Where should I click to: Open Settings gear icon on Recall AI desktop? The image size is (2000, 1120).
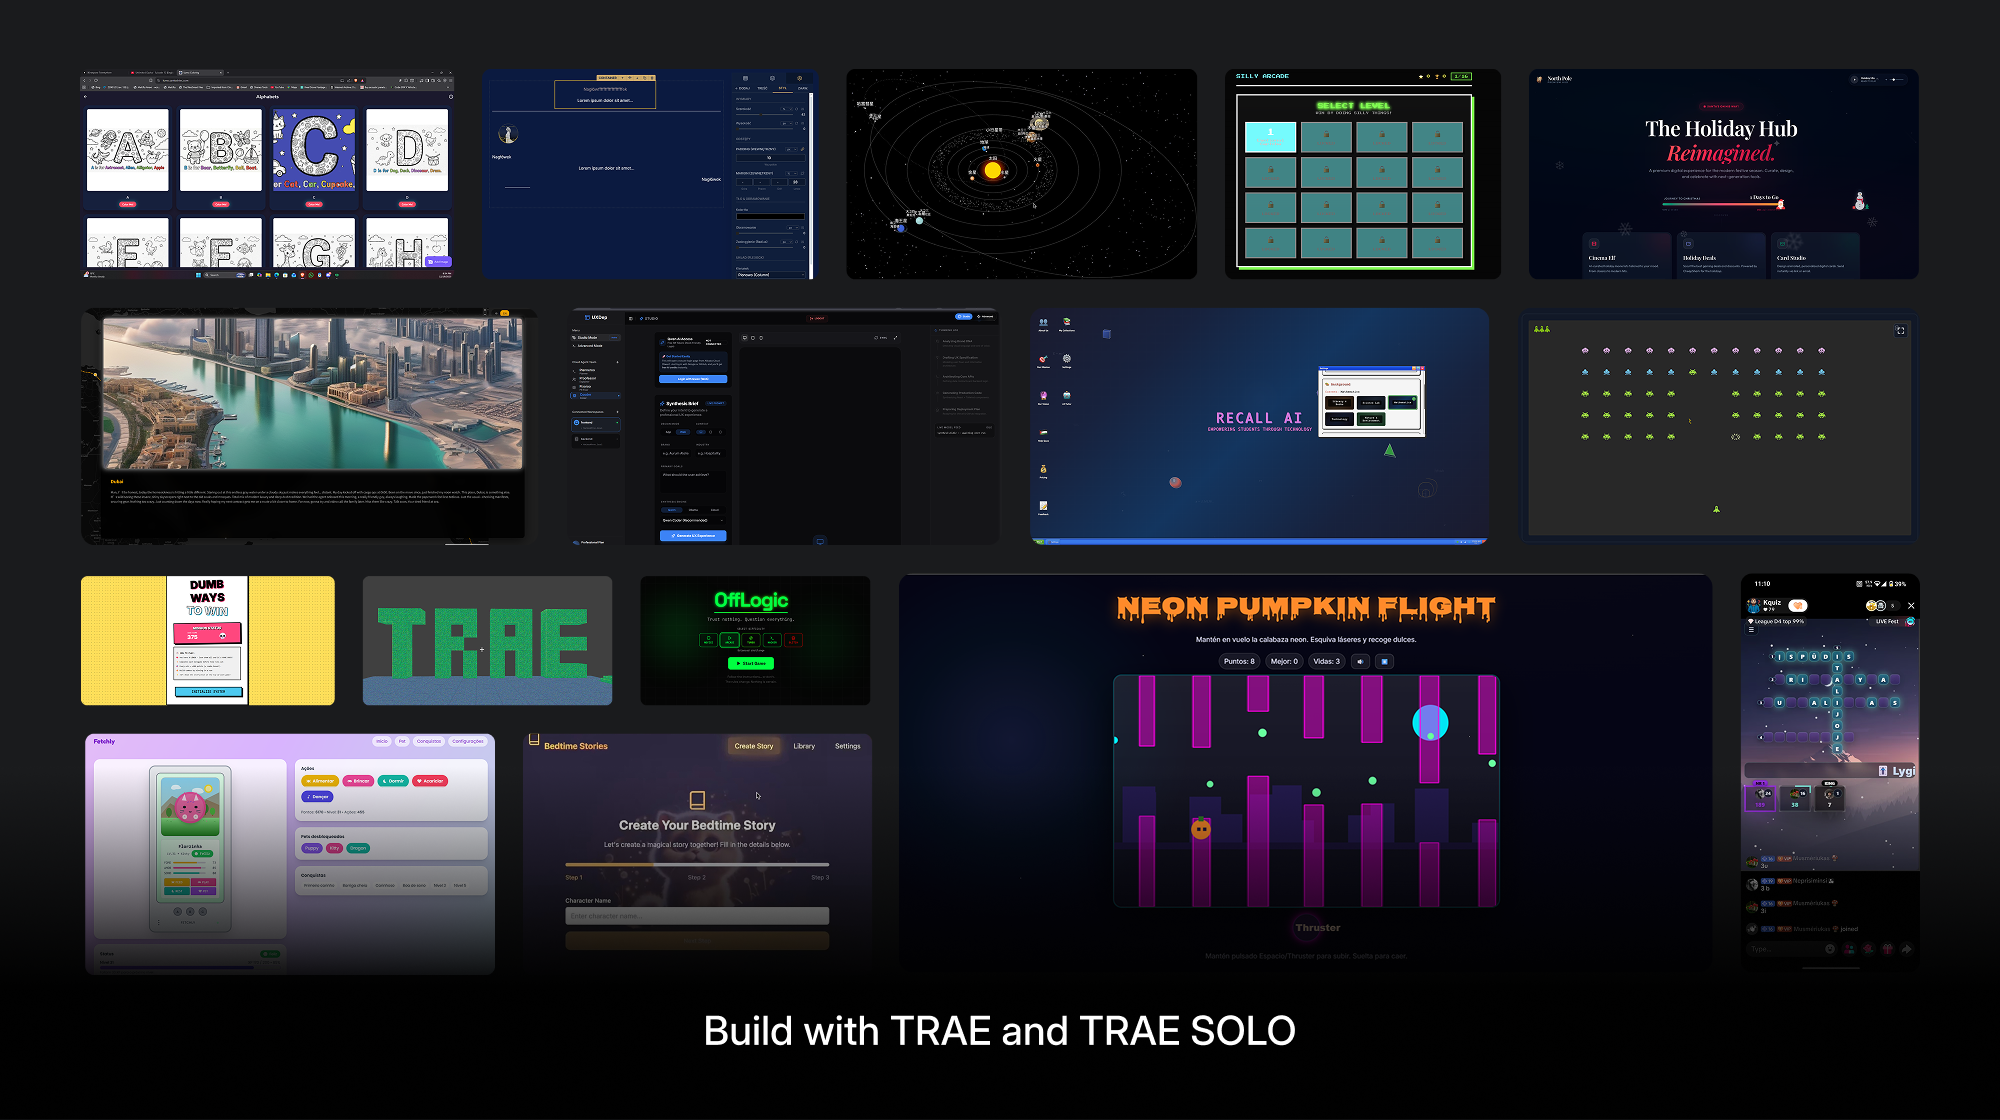click(1067, 359)
